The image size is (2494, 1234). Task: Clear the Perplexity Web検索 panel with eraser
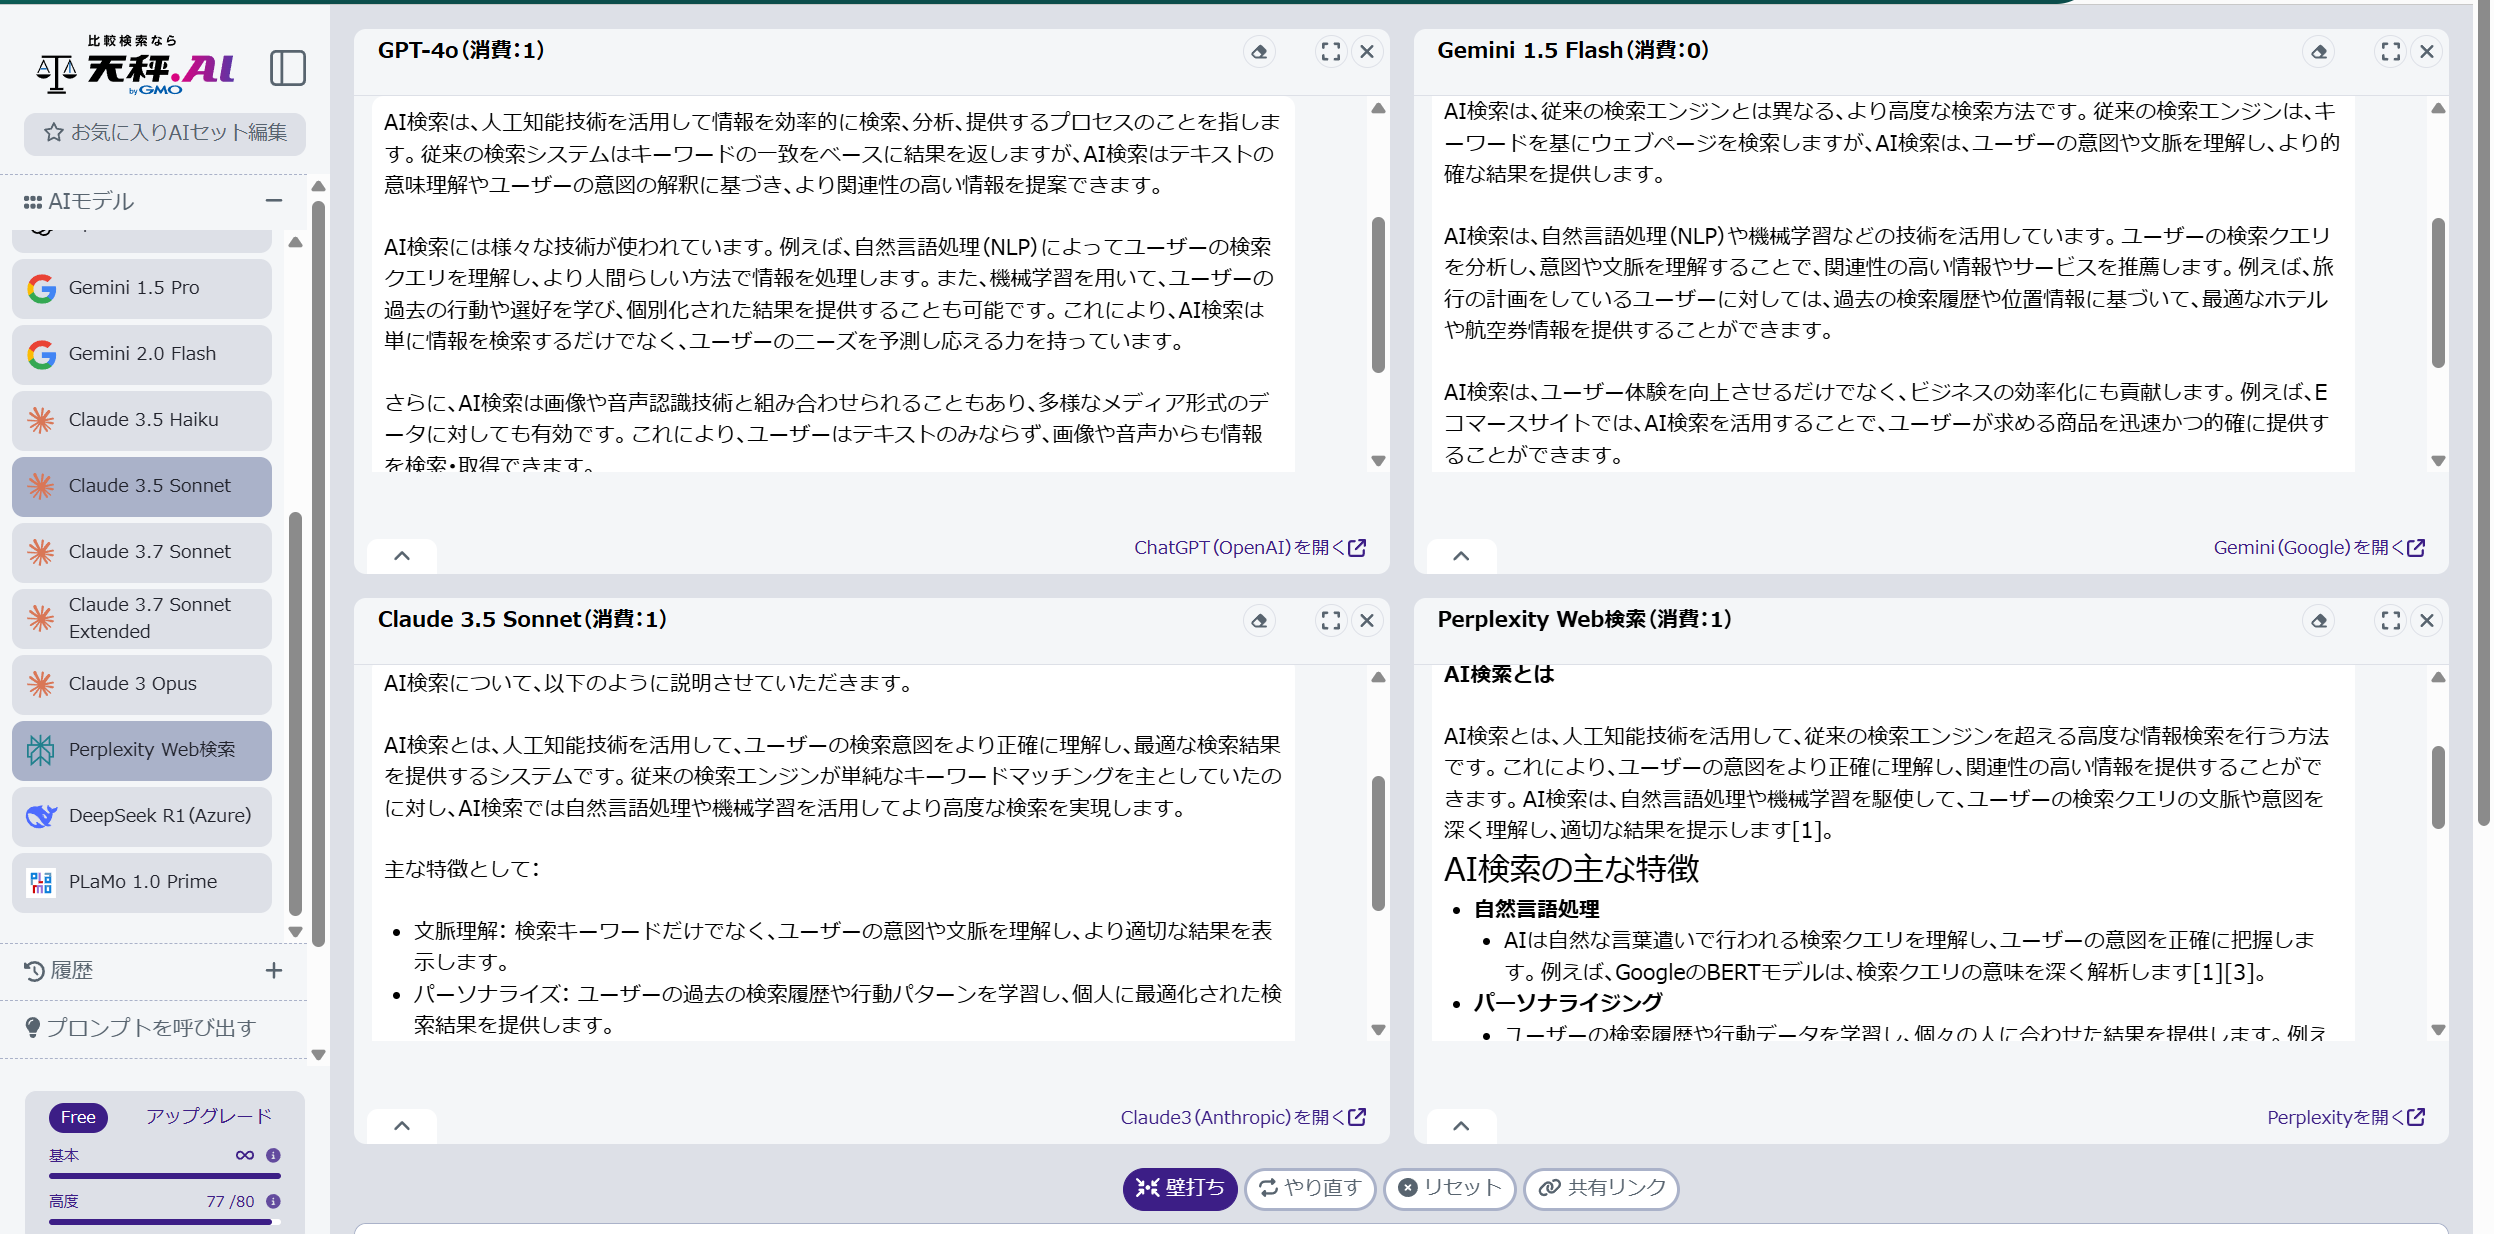click(x=2319, y=621)
